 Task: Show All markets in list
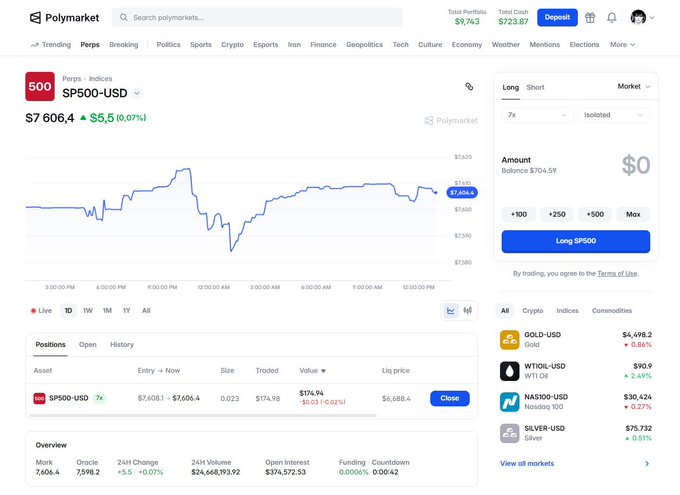tap(505, 311)
